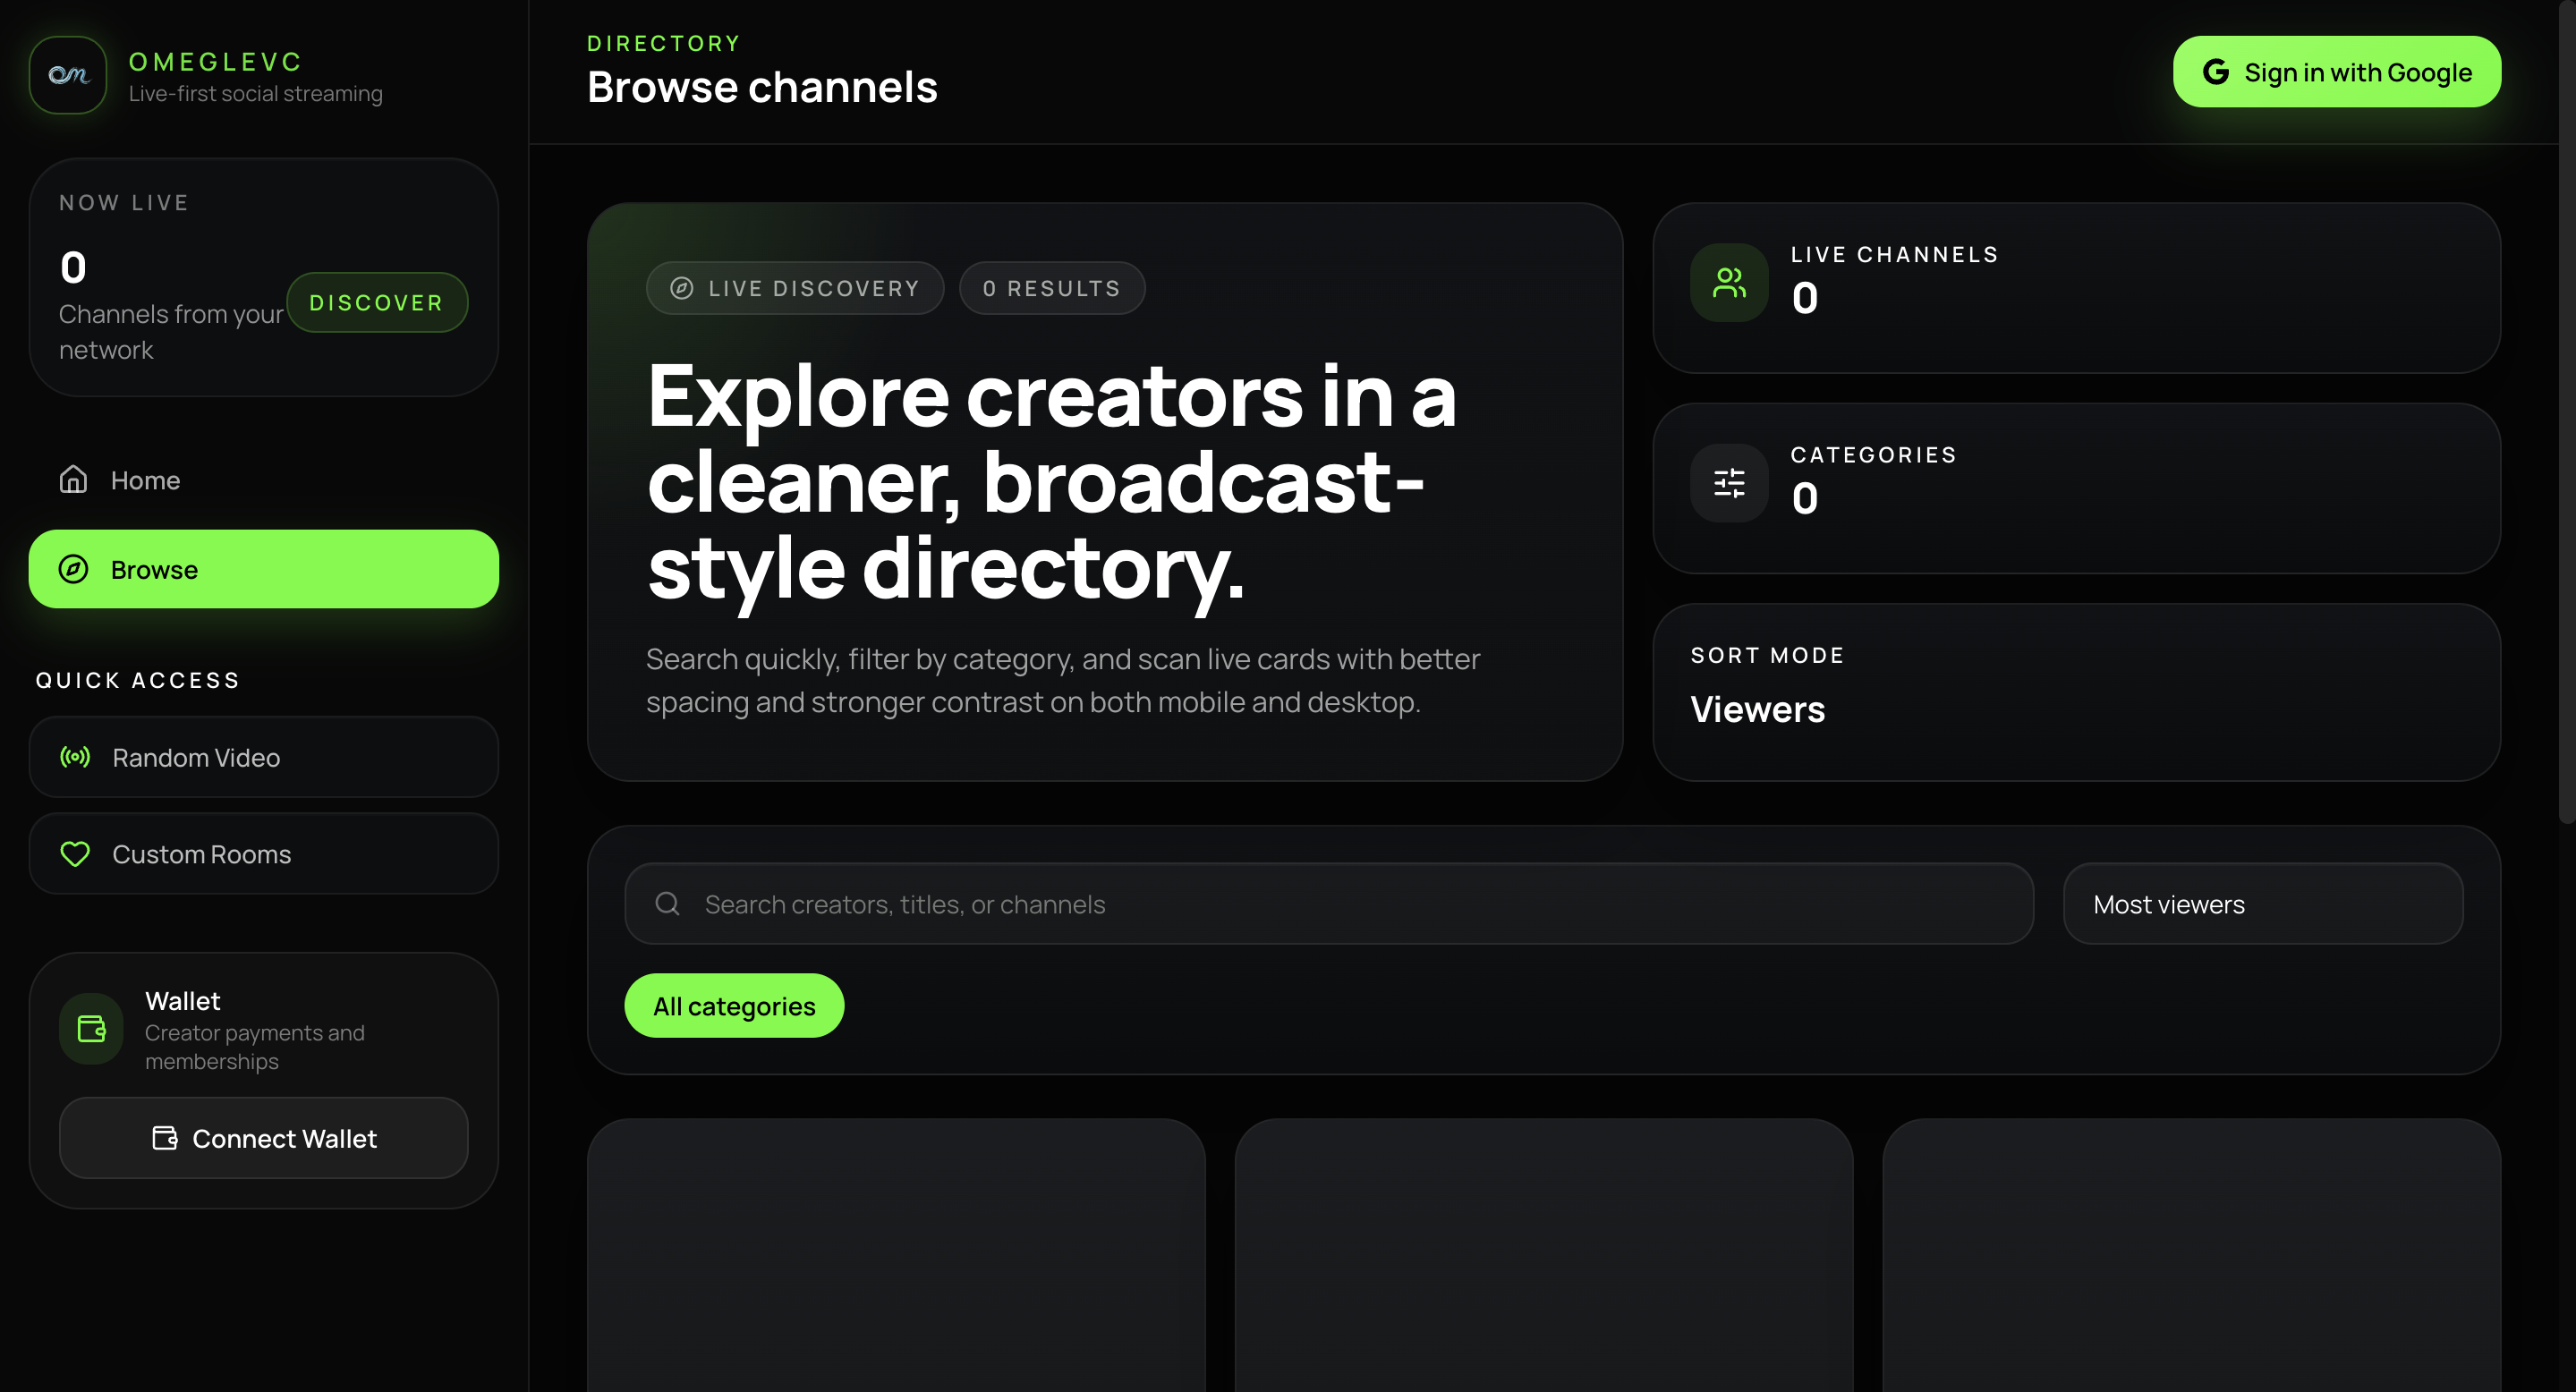This screenshot has height=1392, width=2576.
Task: Click the Google G logo
Action: 2216,72
